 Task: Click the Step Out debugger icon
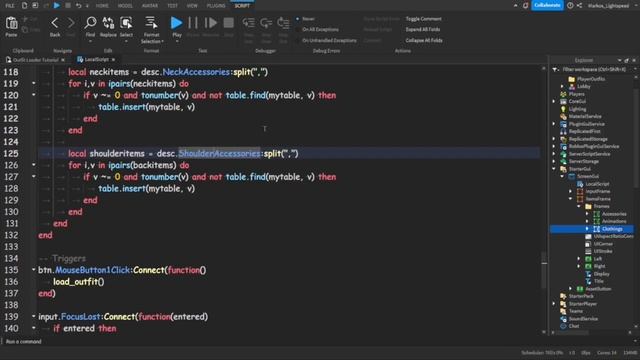pos(283,23)
